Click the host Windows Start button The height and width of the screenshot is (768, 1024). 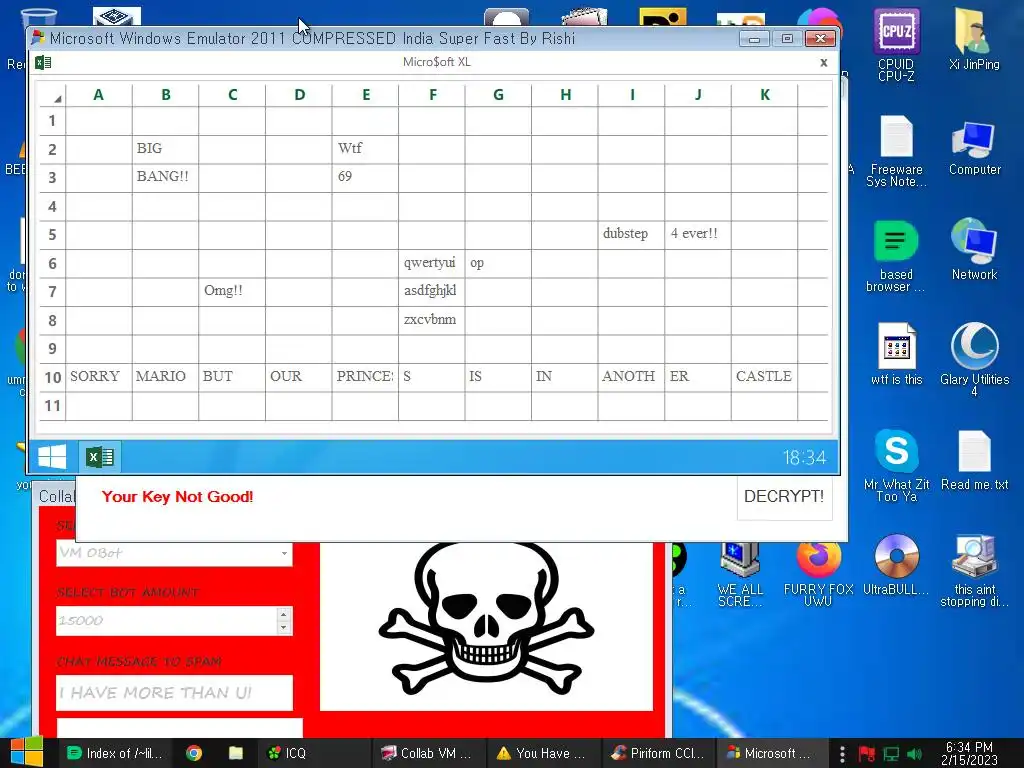[x=27, y=752]
